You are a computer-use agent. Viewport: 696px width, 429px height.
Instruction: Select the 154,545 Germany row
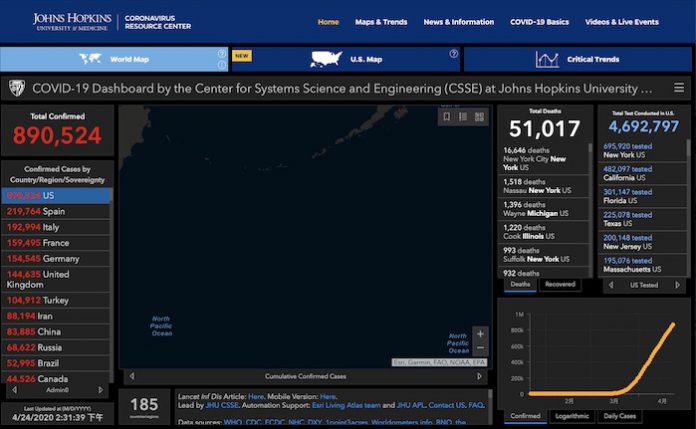[56, 258]
